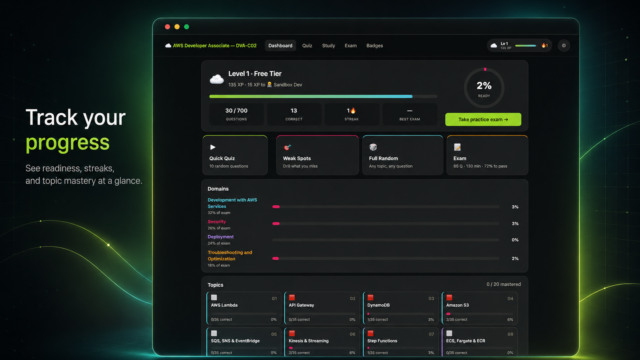This screenshot has width=640, height=360.
Task: Click the API Gateway topic name
Action: 301,305
